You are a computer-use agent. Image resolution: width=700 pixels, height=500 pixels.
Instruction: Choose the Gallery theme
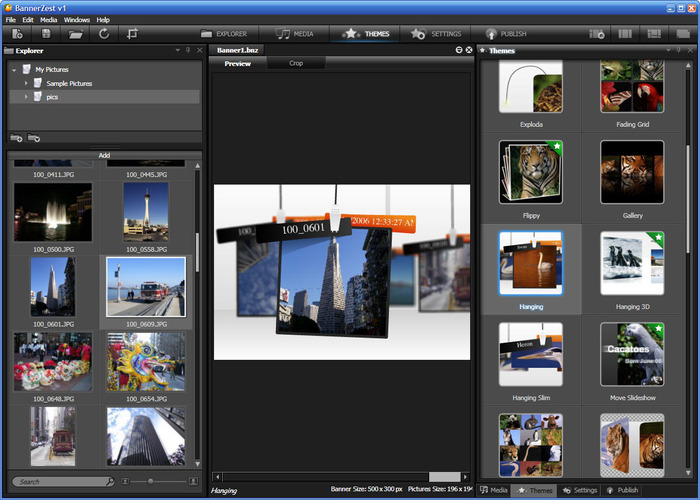point(632,172)
